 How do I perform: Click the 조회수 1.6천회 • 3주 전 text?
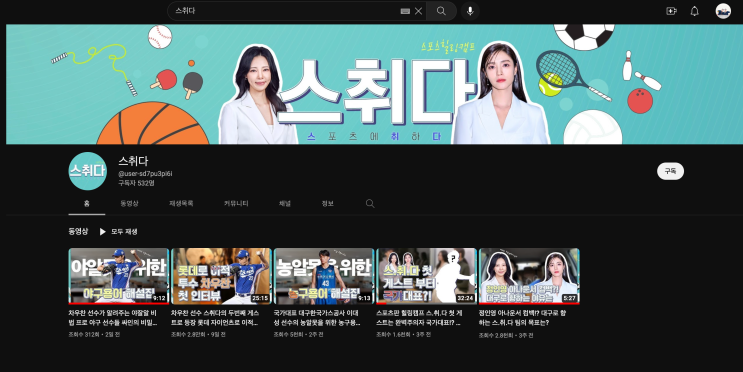(x=403, y=335)
